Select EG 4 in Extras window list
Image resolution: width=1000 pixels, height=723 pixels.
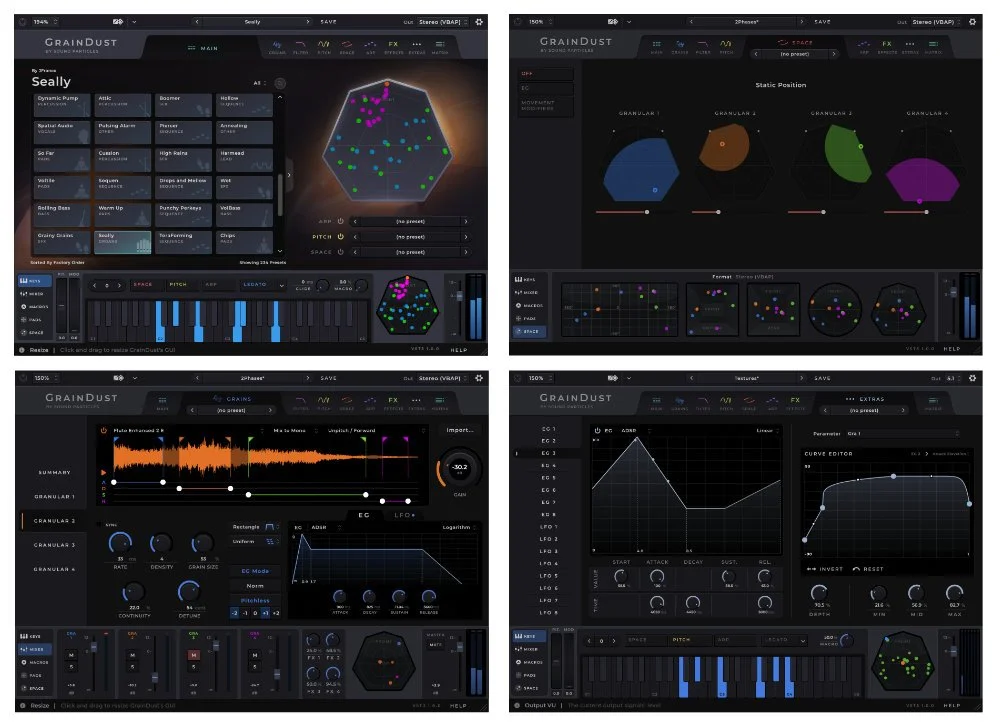click(x=548, y=465)
